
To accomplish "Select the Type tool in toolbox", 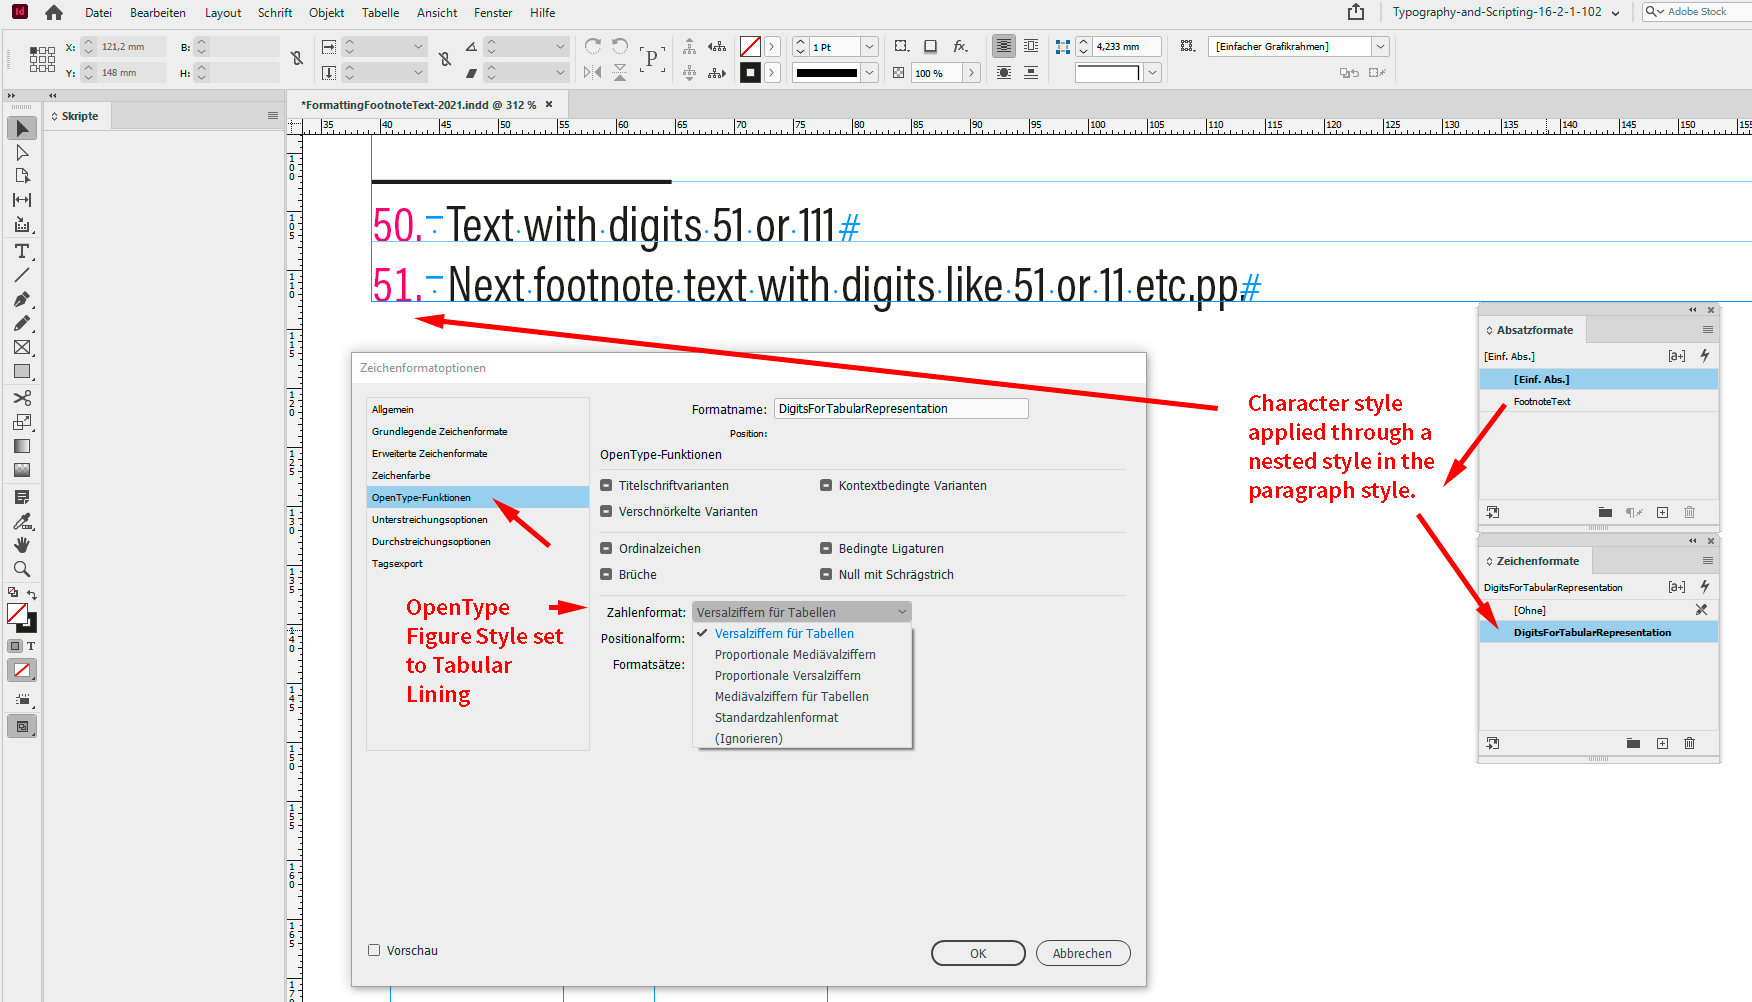I will point(22,251).
